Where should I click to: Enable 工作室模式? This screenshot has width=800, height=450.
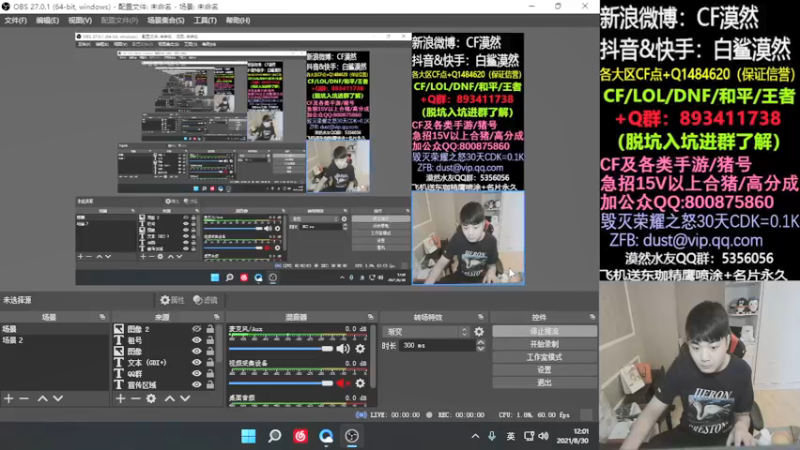pos(544,357)
